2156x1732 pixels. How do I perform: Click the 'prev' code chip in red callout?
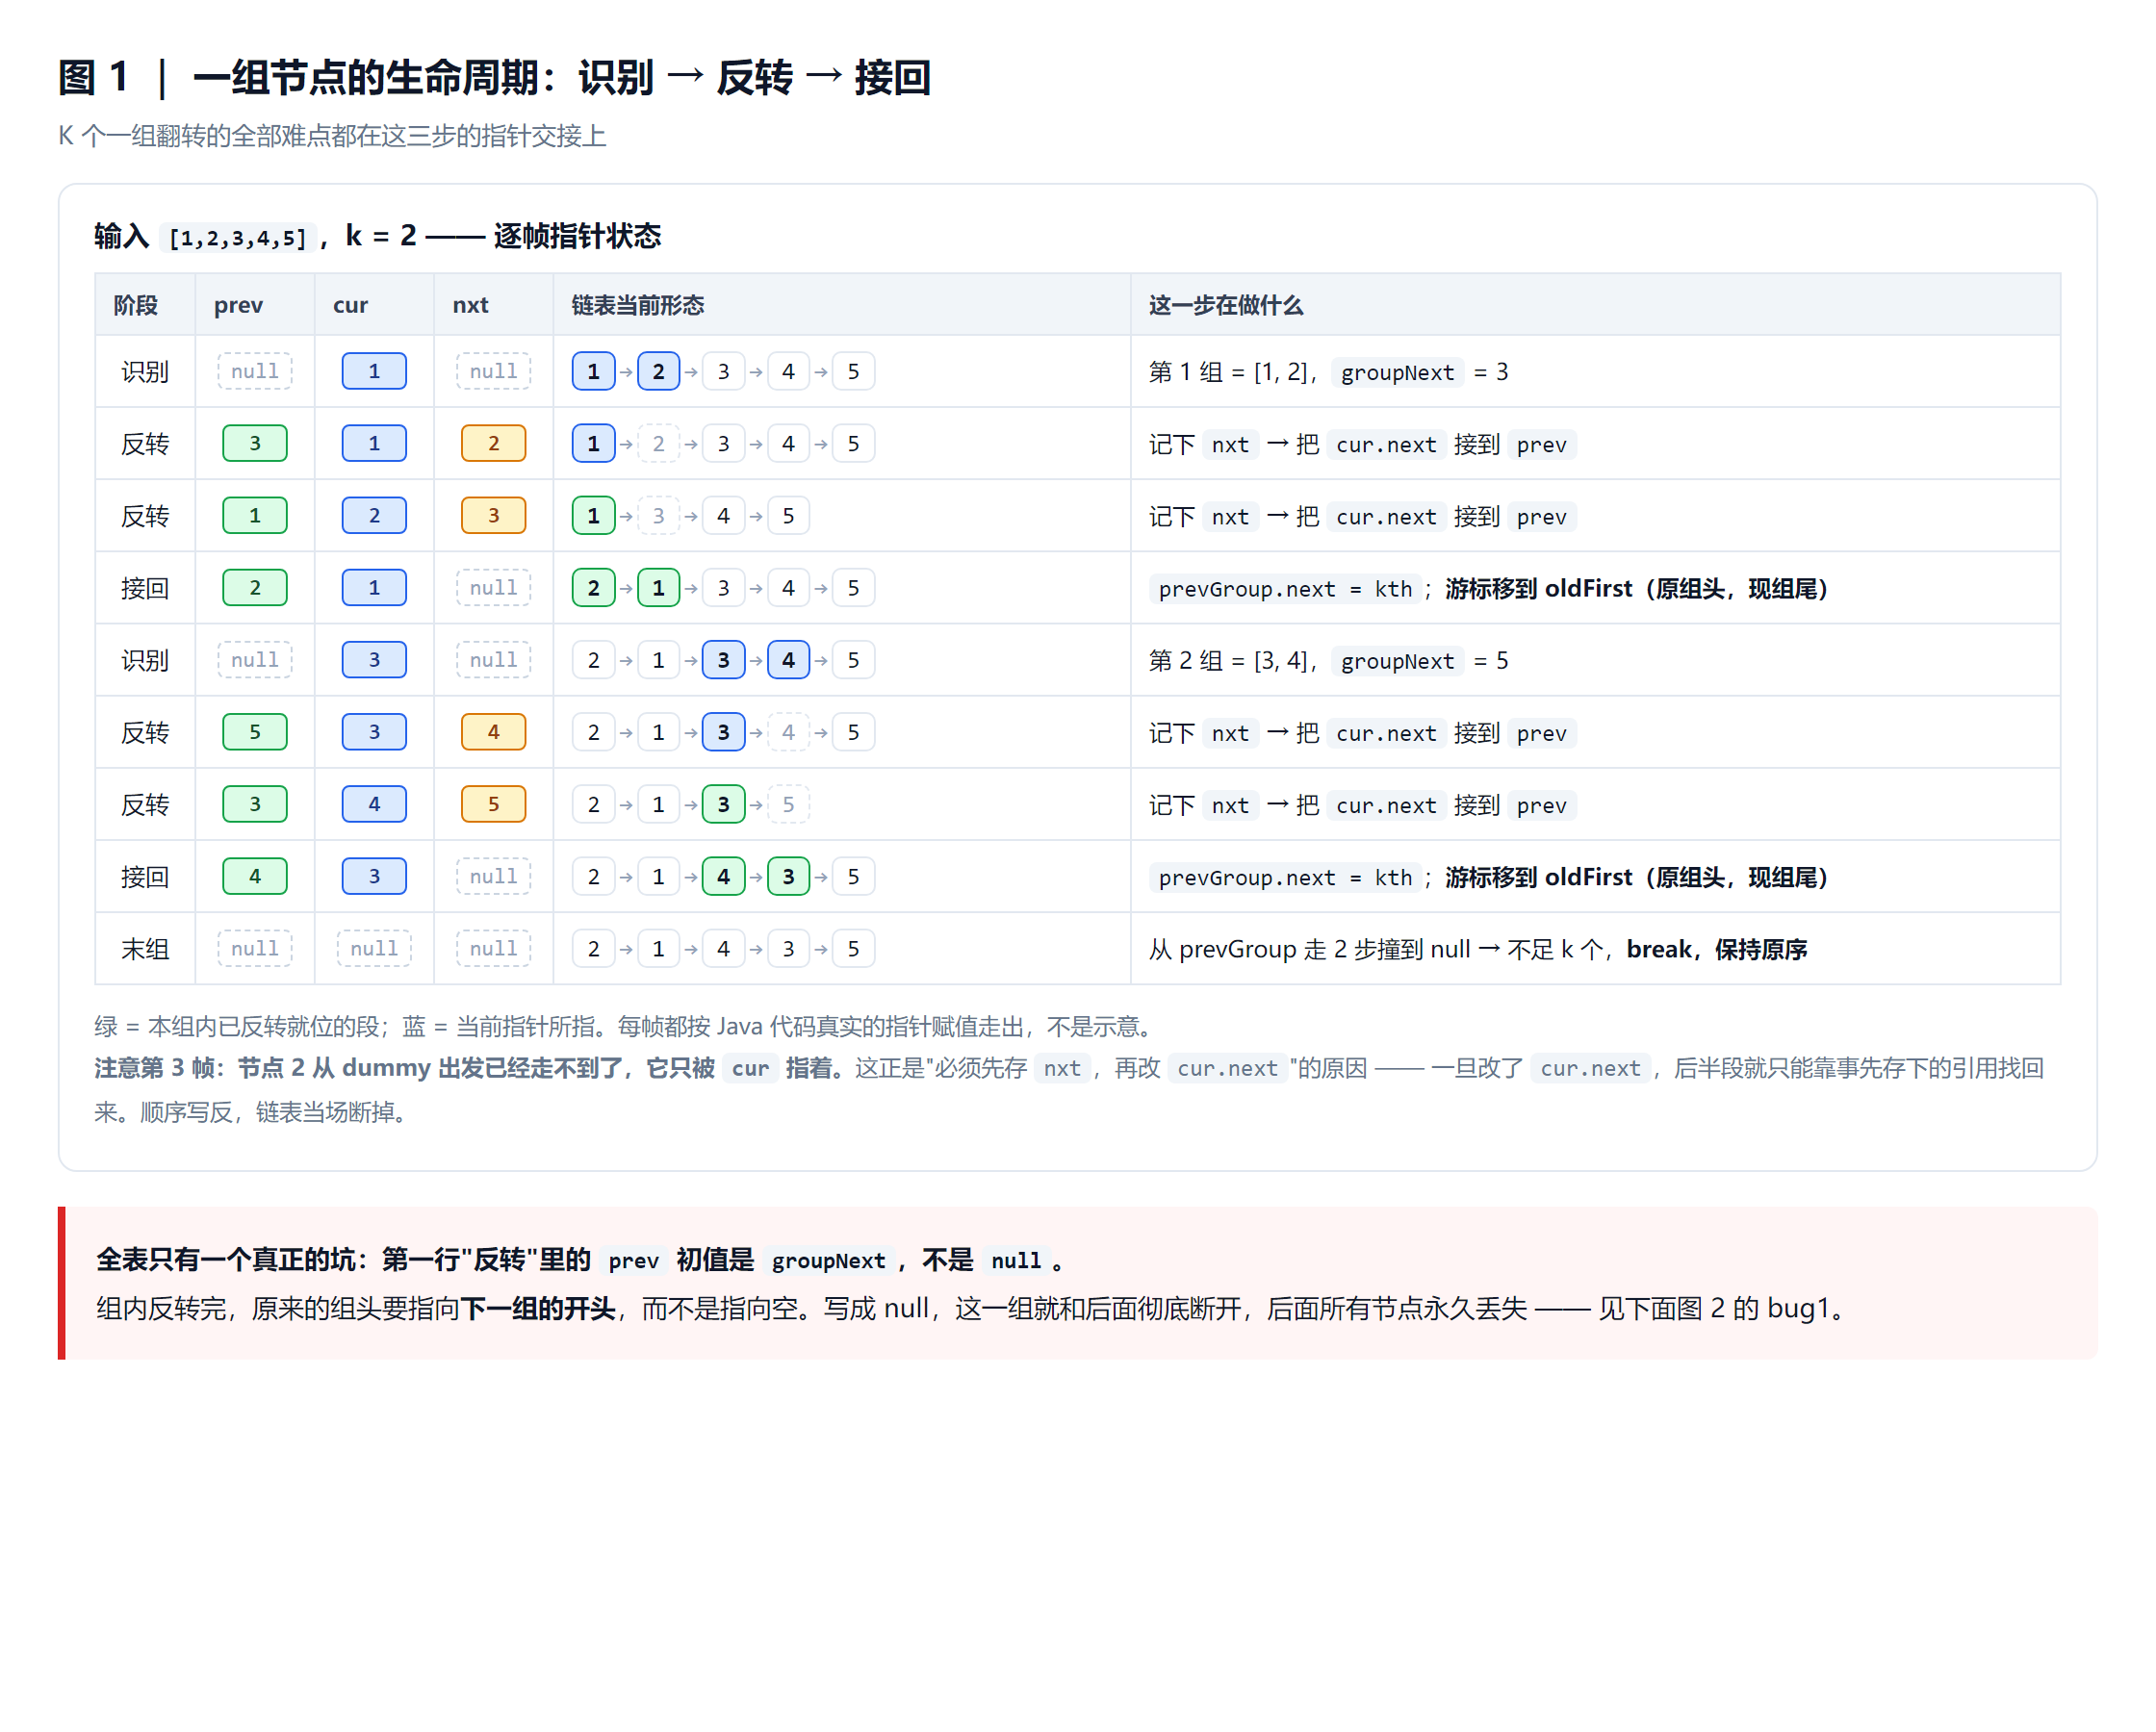[634, 1261]
